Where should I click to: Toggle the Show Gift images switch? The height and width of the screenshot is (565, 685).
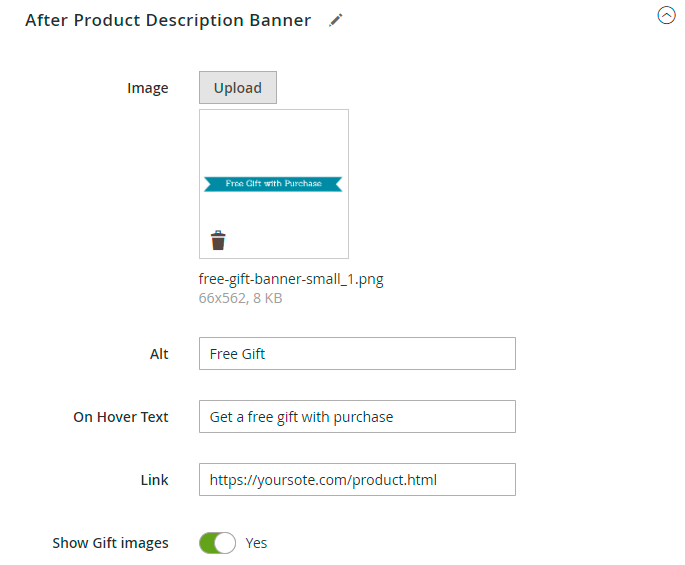[217, 543]
